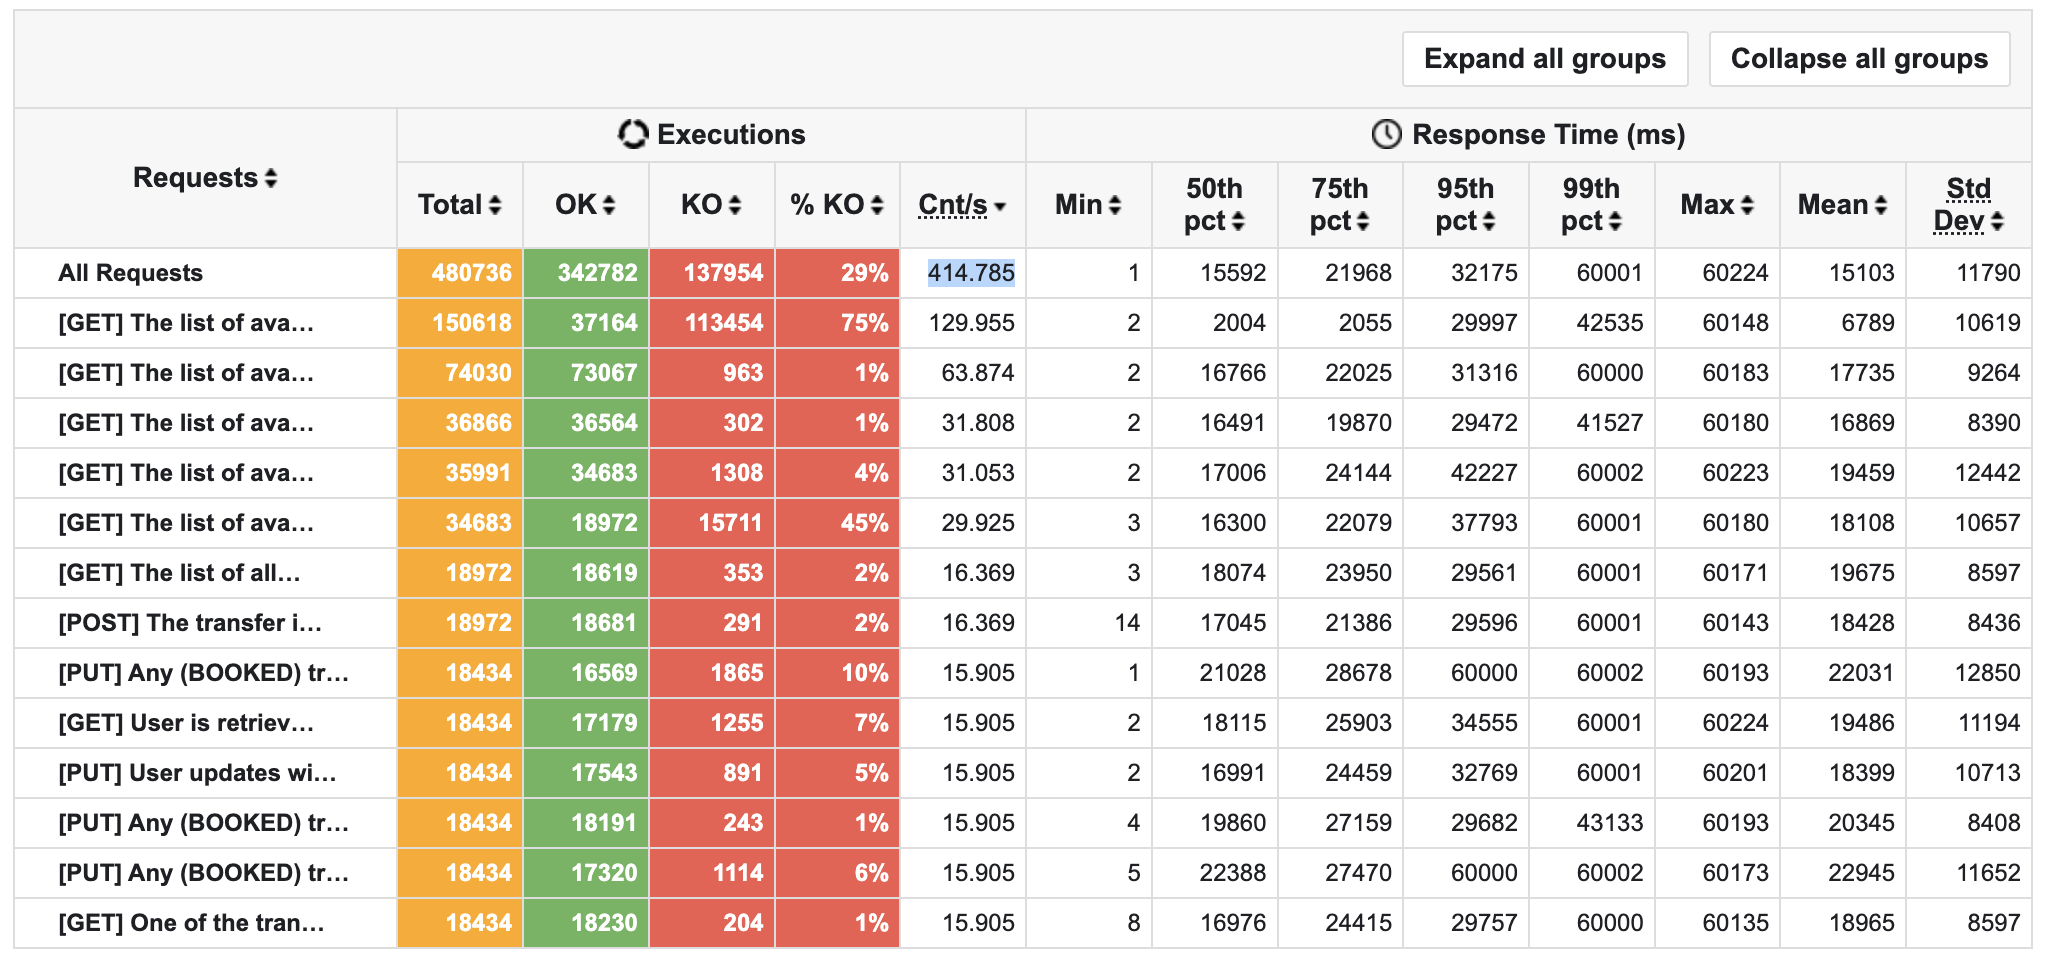
Task: Click the OK value 18681
Action: (x=604, y=623)
